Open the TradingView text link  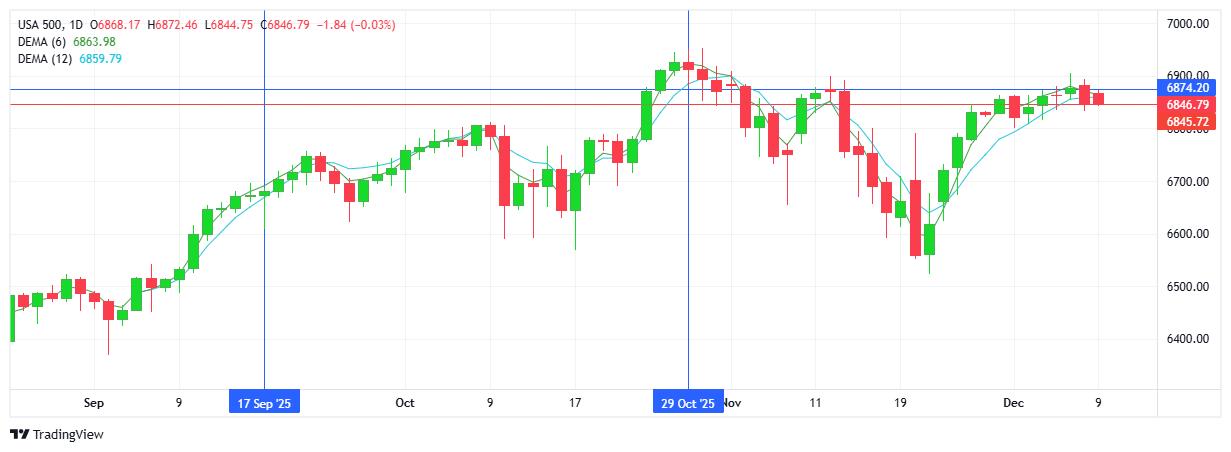click(x=68, y=435)
